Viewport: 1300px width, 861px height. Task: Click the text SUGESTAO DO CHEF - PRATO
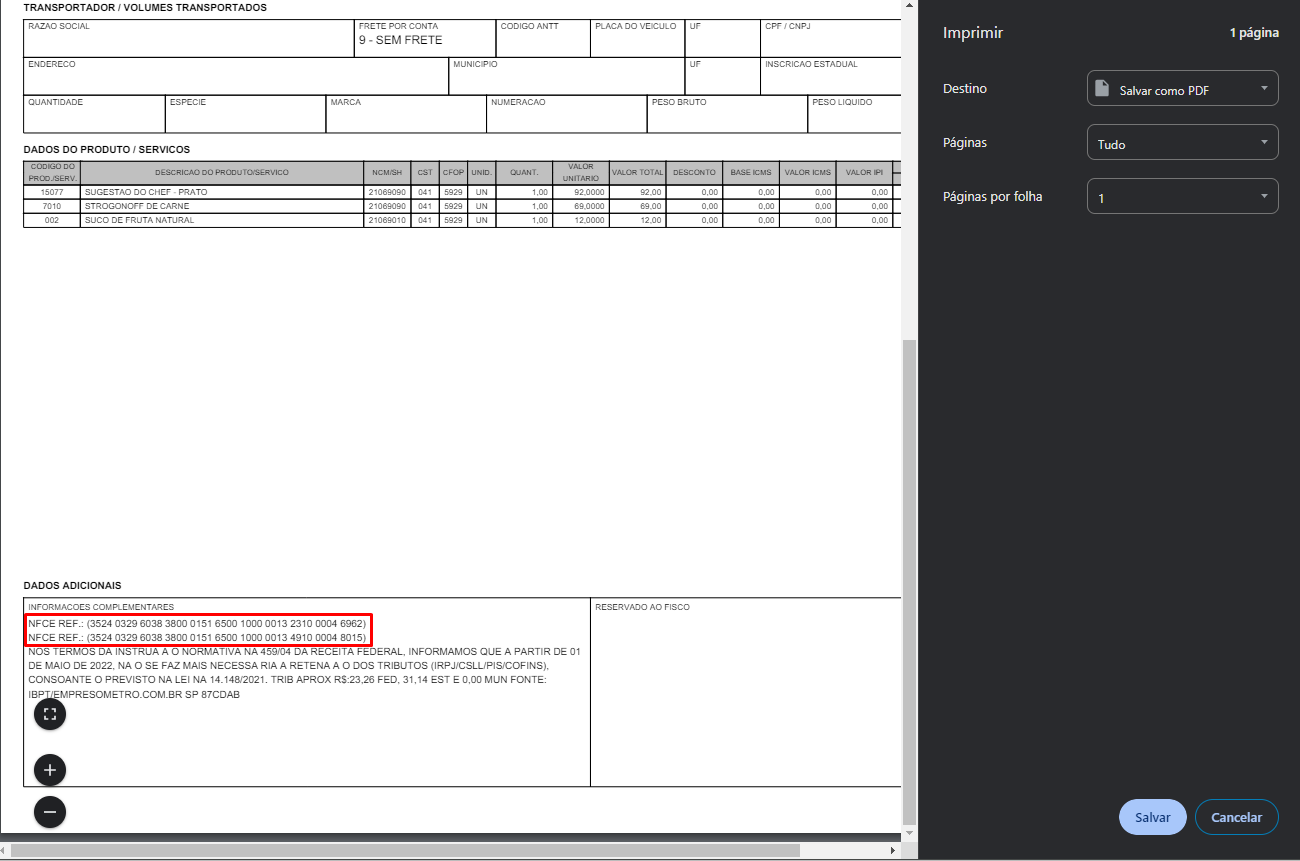pos(146,192)
